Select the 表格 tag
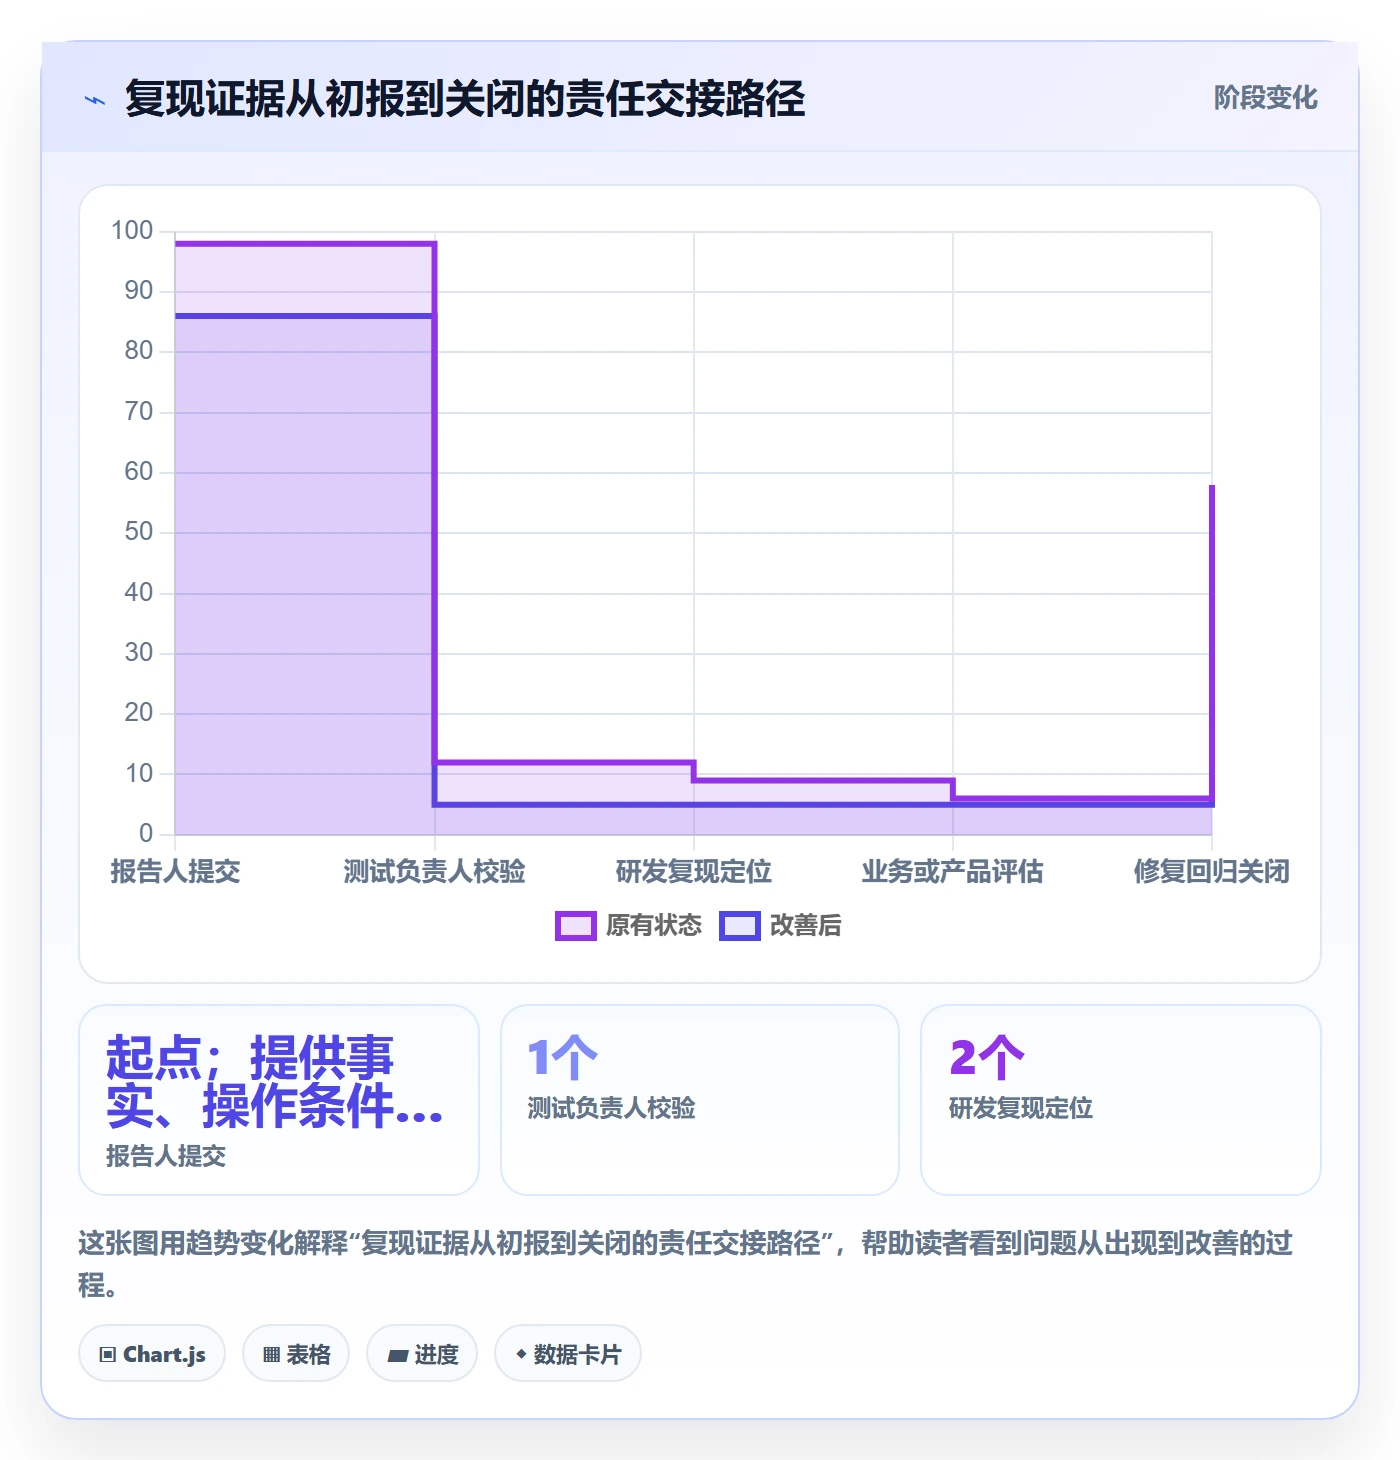1400x1460 pixels. click(x=296, y=1354)
